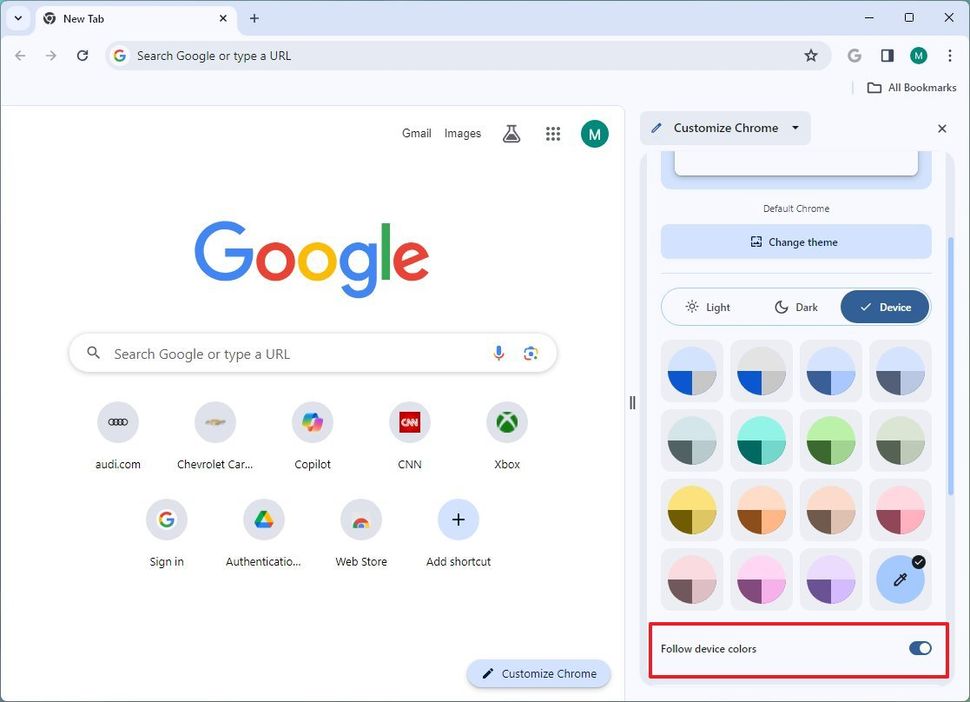Image resolution: width=970 pixels, height=702 pixels.
Task: Bookmark this page with the star icon
Action: tap(811, 56)
